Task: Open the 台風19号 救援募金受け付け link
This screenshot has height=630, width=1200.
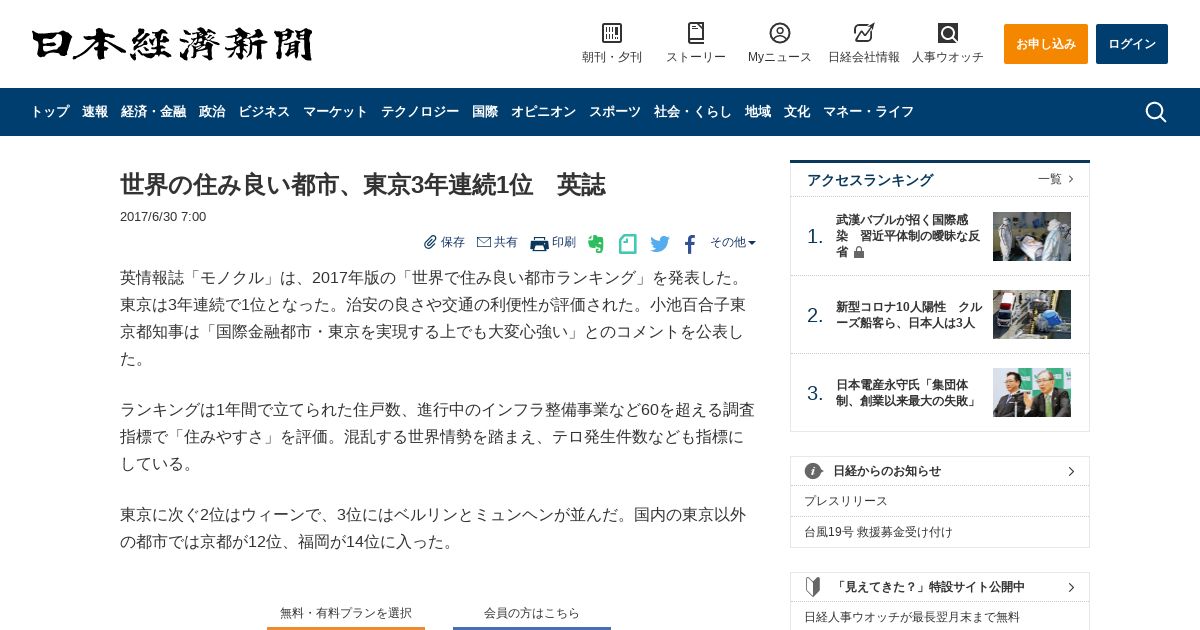Action: pos(879,532)
